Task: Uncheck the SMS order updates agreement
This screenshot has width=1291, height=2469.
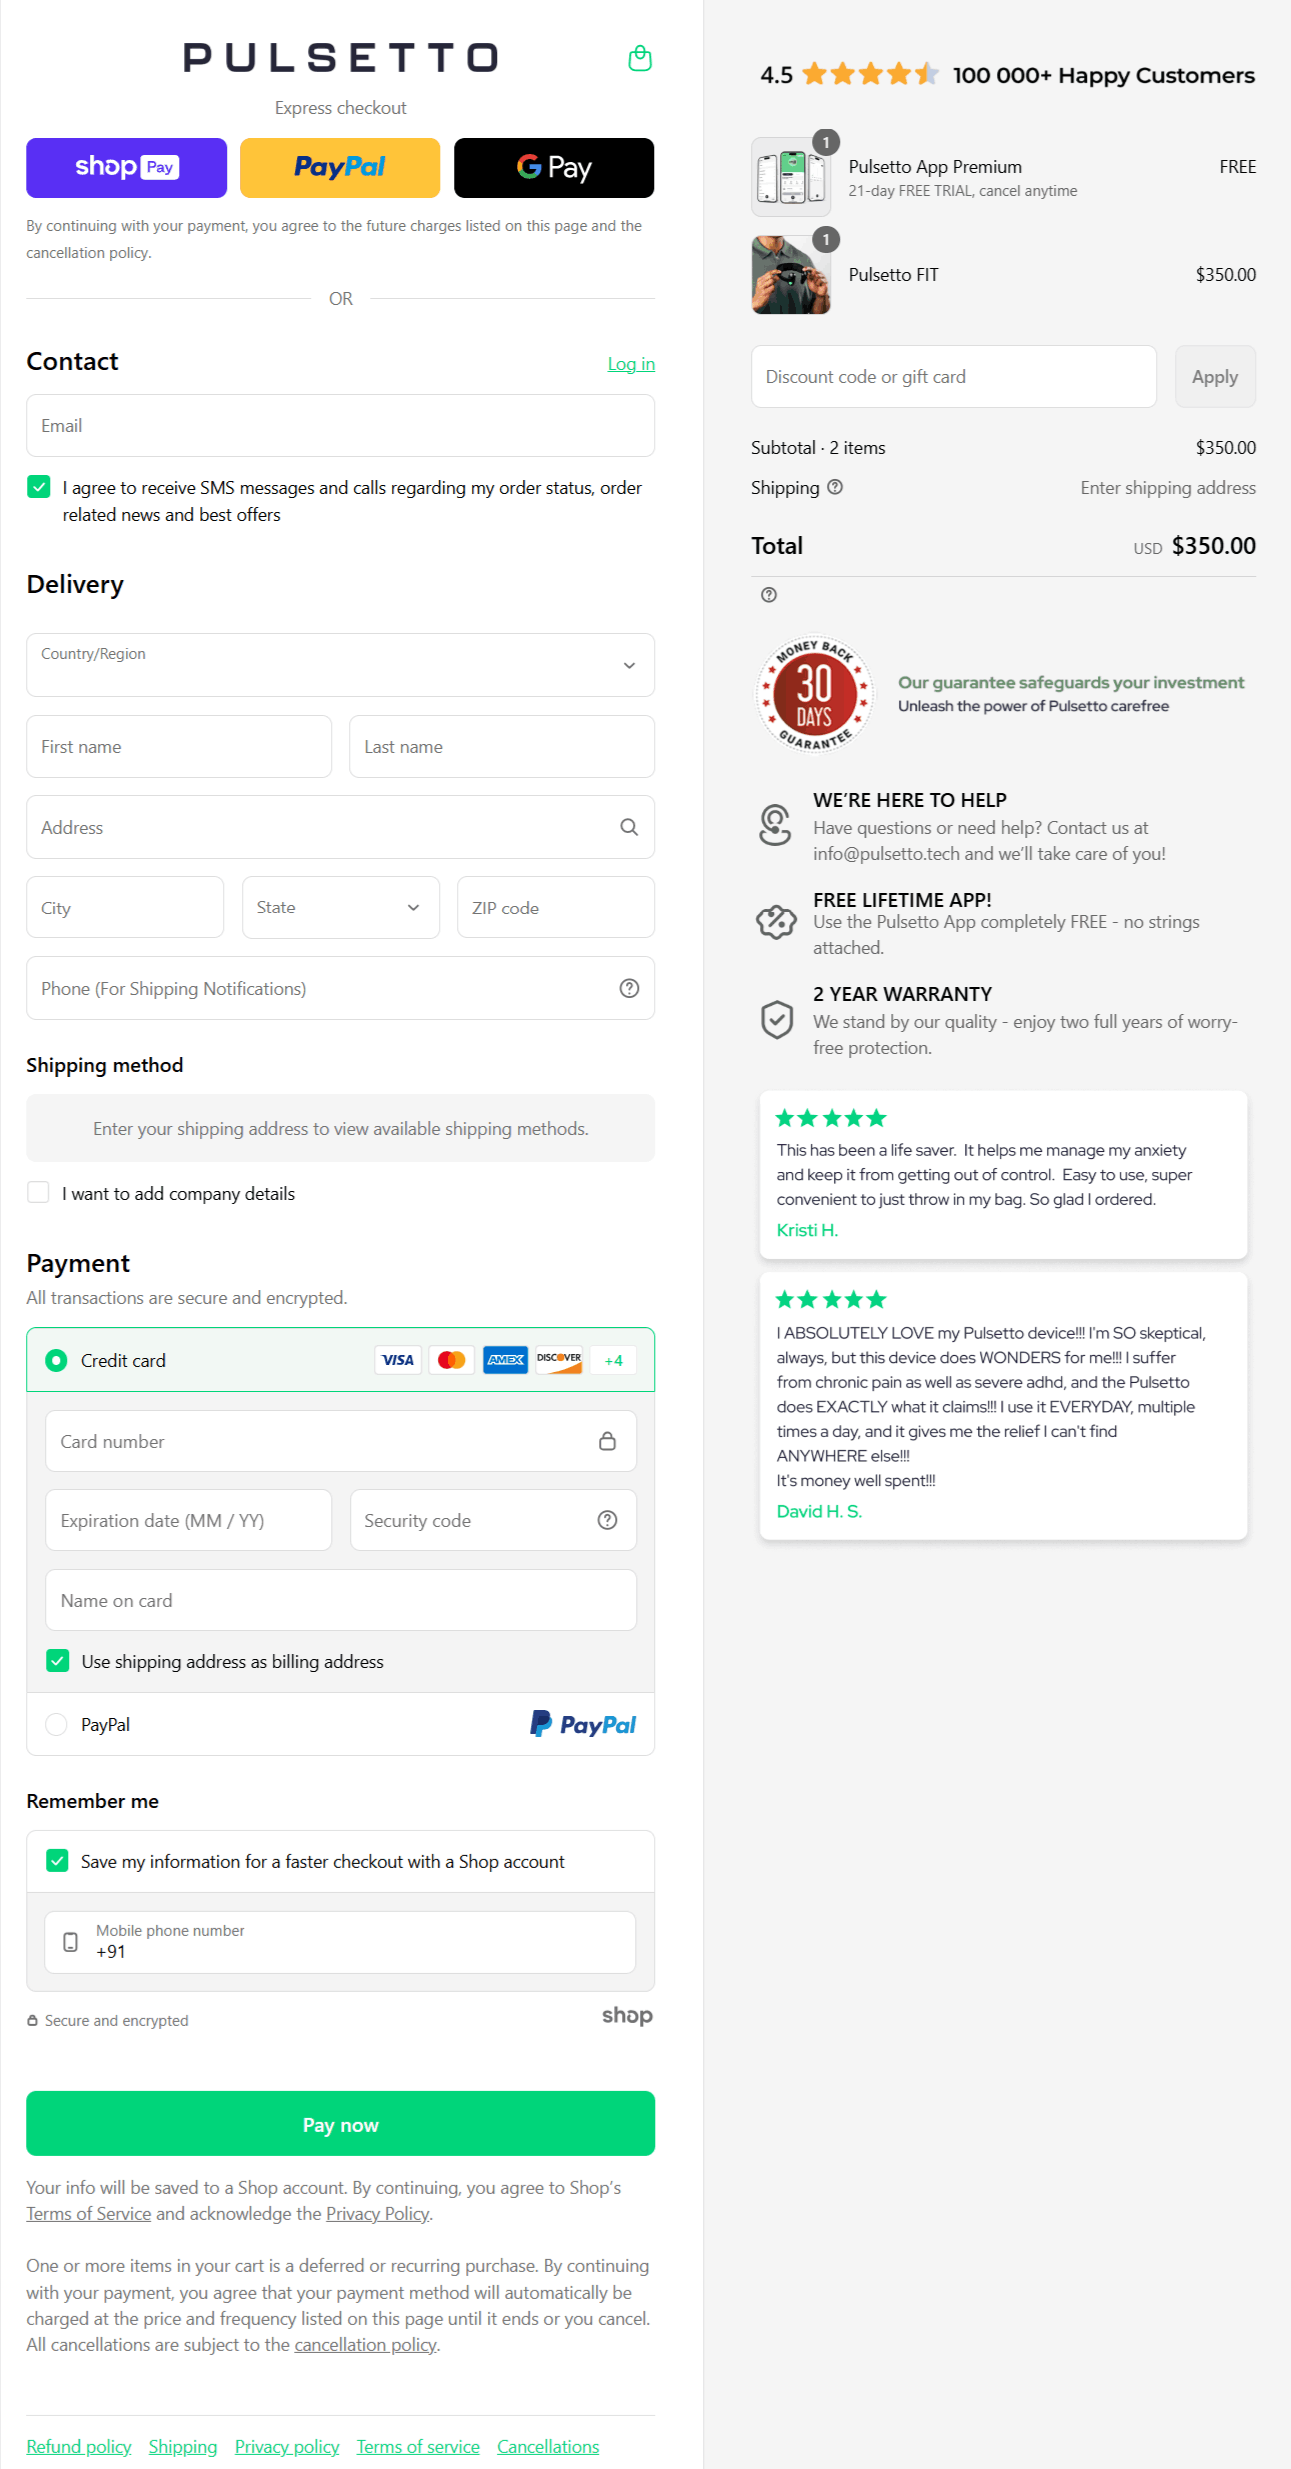Action: [38, 487]
